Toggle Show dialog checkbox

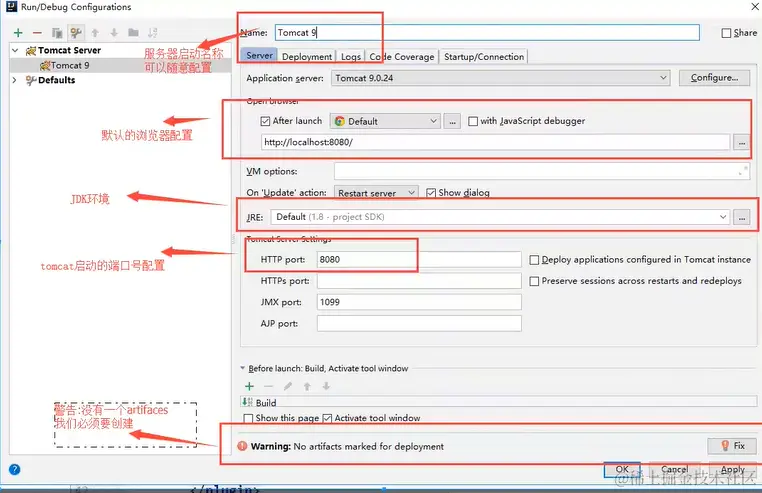pos(431,193)
